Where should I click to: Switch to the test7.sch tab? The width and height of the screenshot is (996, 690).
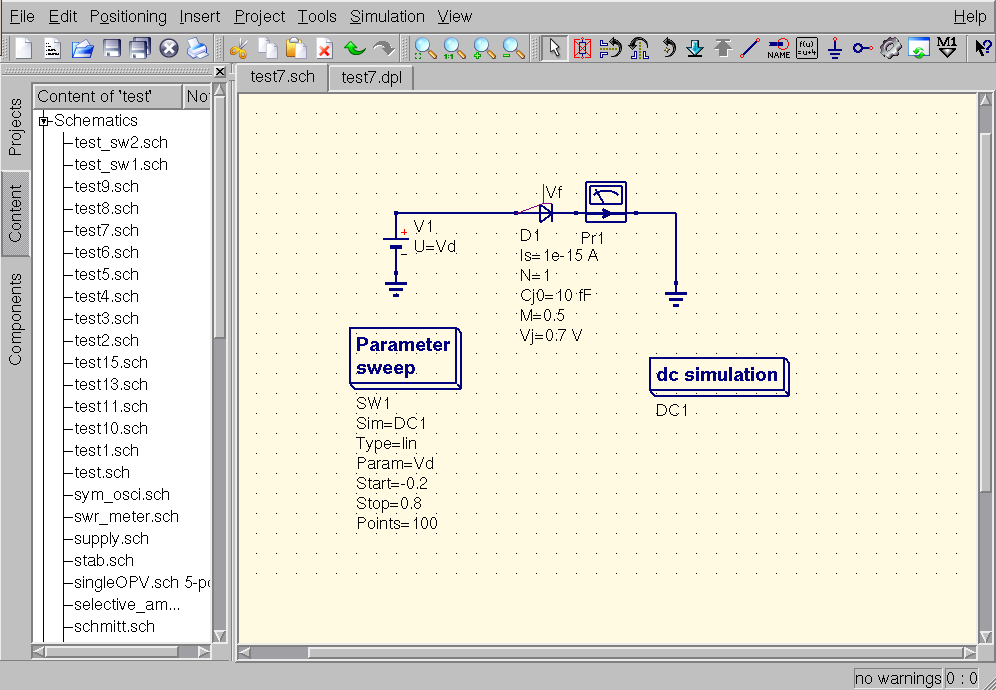coord(282,77)
